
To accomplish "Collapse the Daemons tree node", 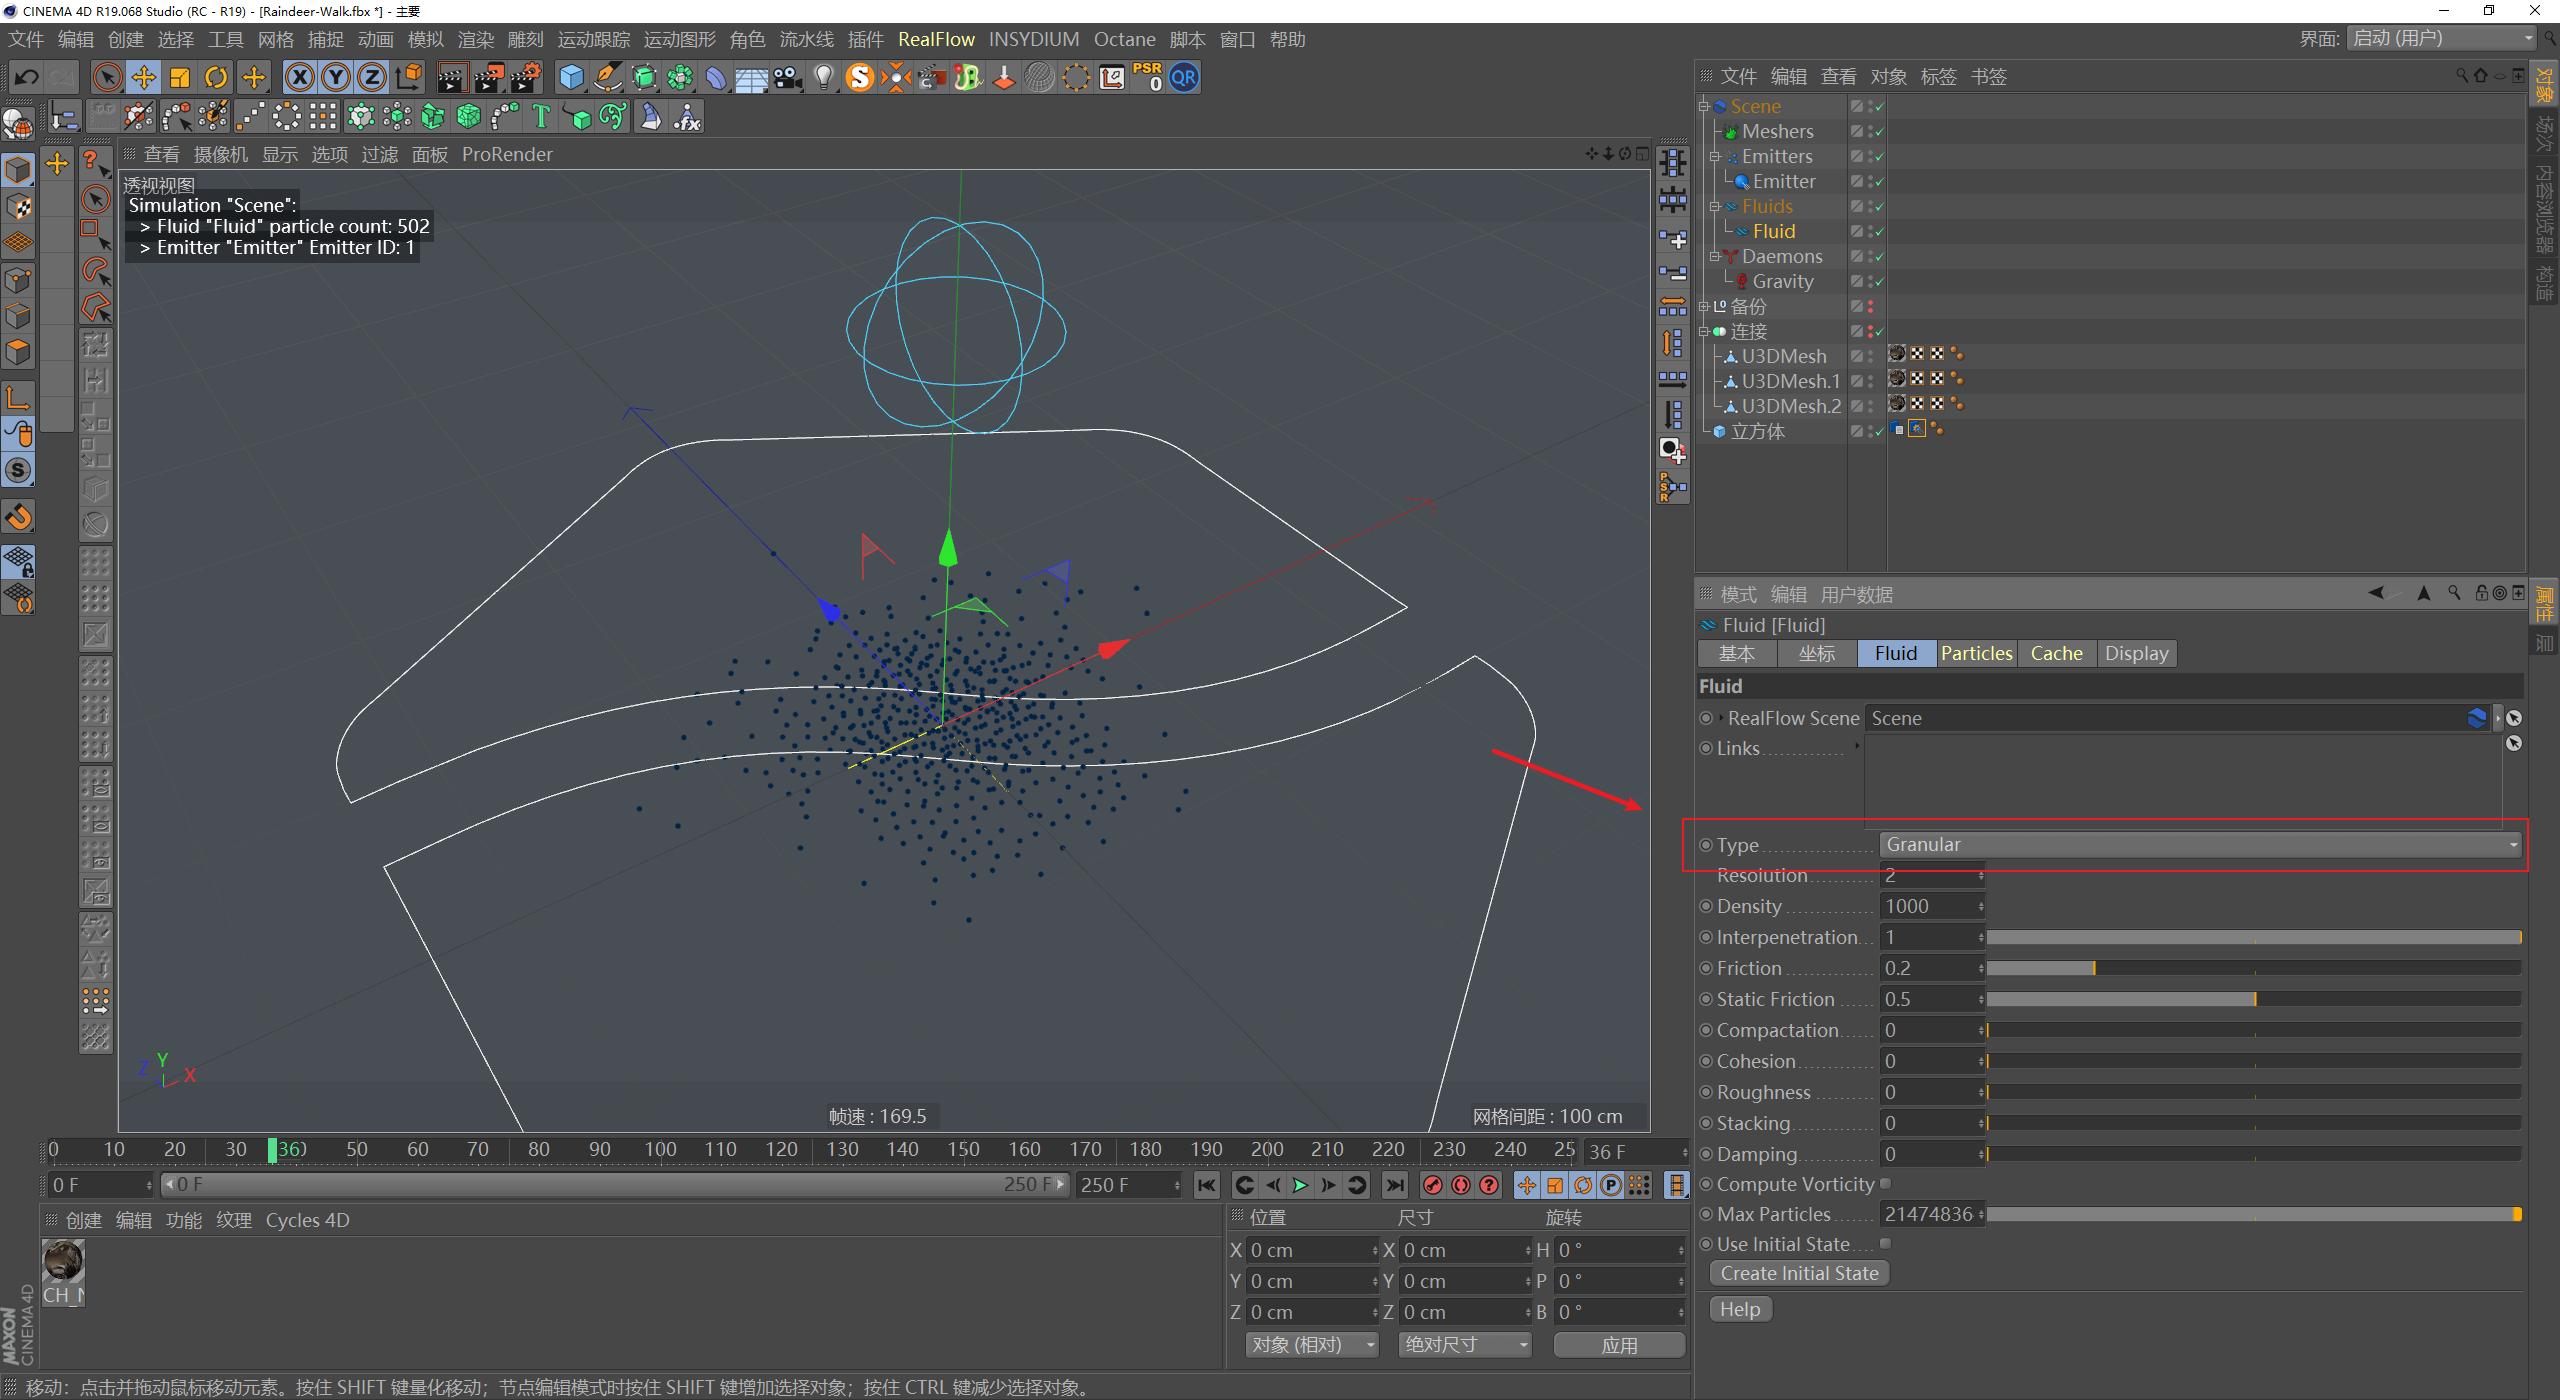I will pyautogui.click(x=1714, y=256).
